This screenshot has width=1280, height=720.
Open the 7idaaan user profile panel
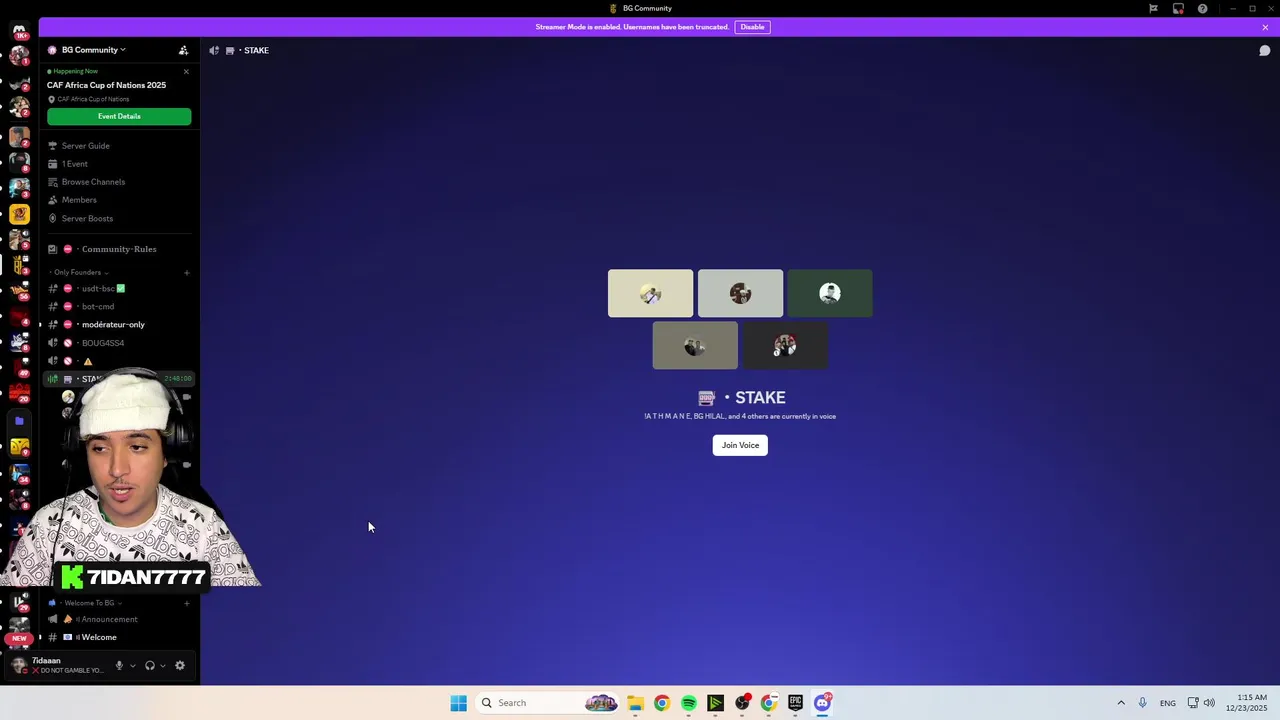(57, 665)
